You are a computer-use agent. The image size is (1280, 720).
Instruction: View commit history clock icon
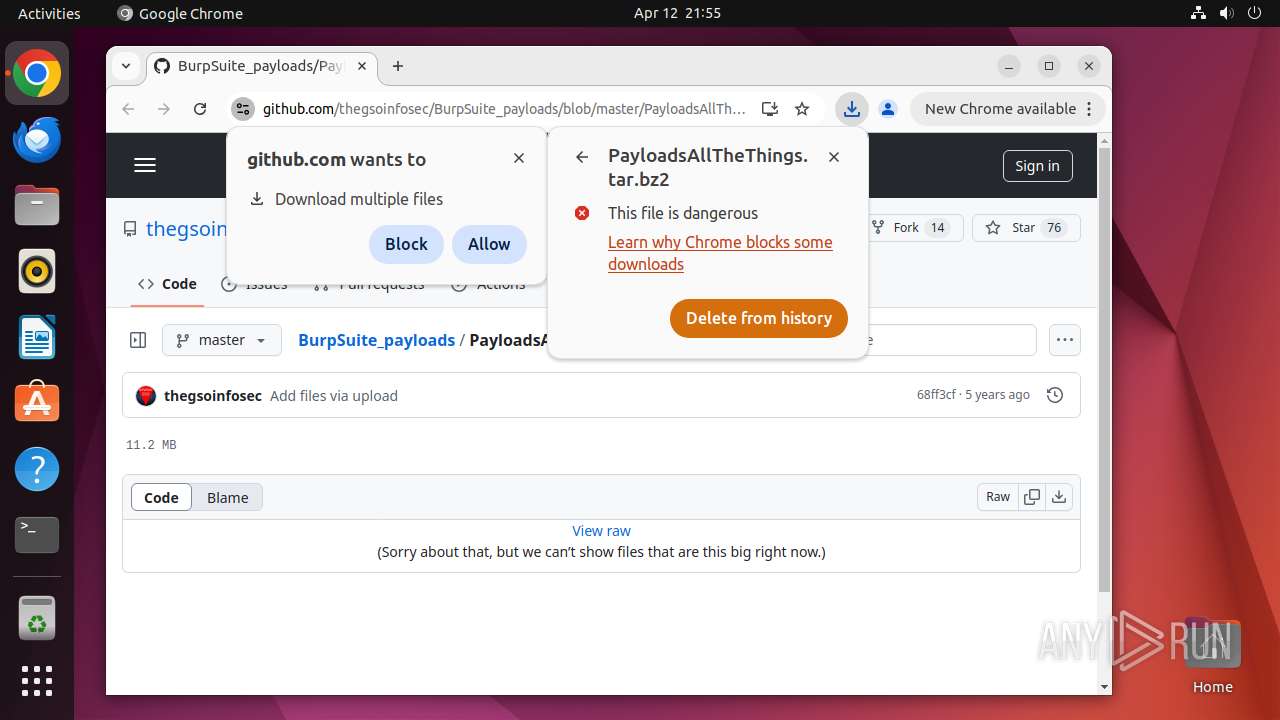1054,395
